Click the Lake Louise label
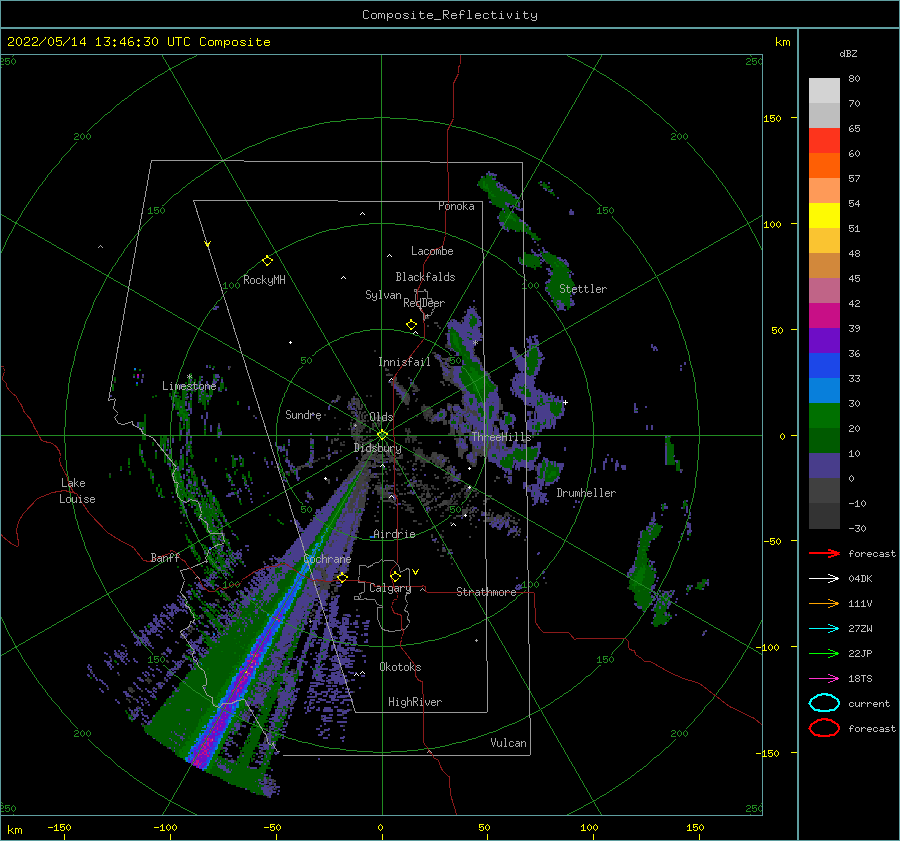This screenshot has height=841, width=900. pos(77,491)
